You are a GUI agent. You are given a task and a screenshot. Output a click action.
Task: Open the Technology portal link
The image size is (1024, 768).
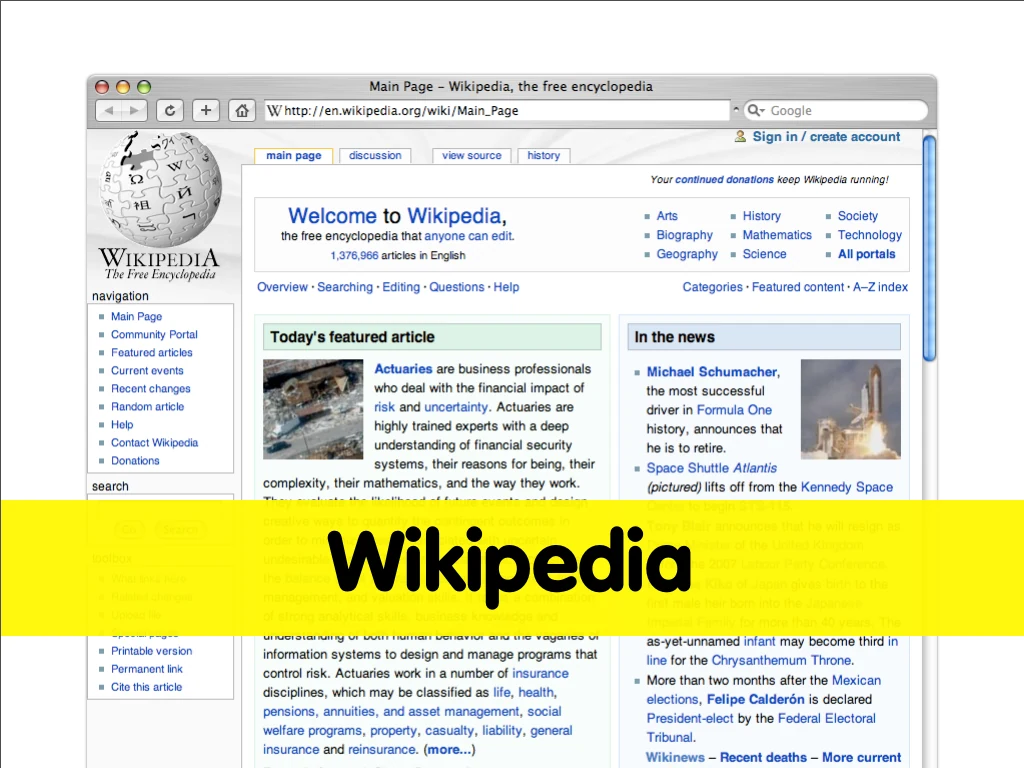pos(870,234)
